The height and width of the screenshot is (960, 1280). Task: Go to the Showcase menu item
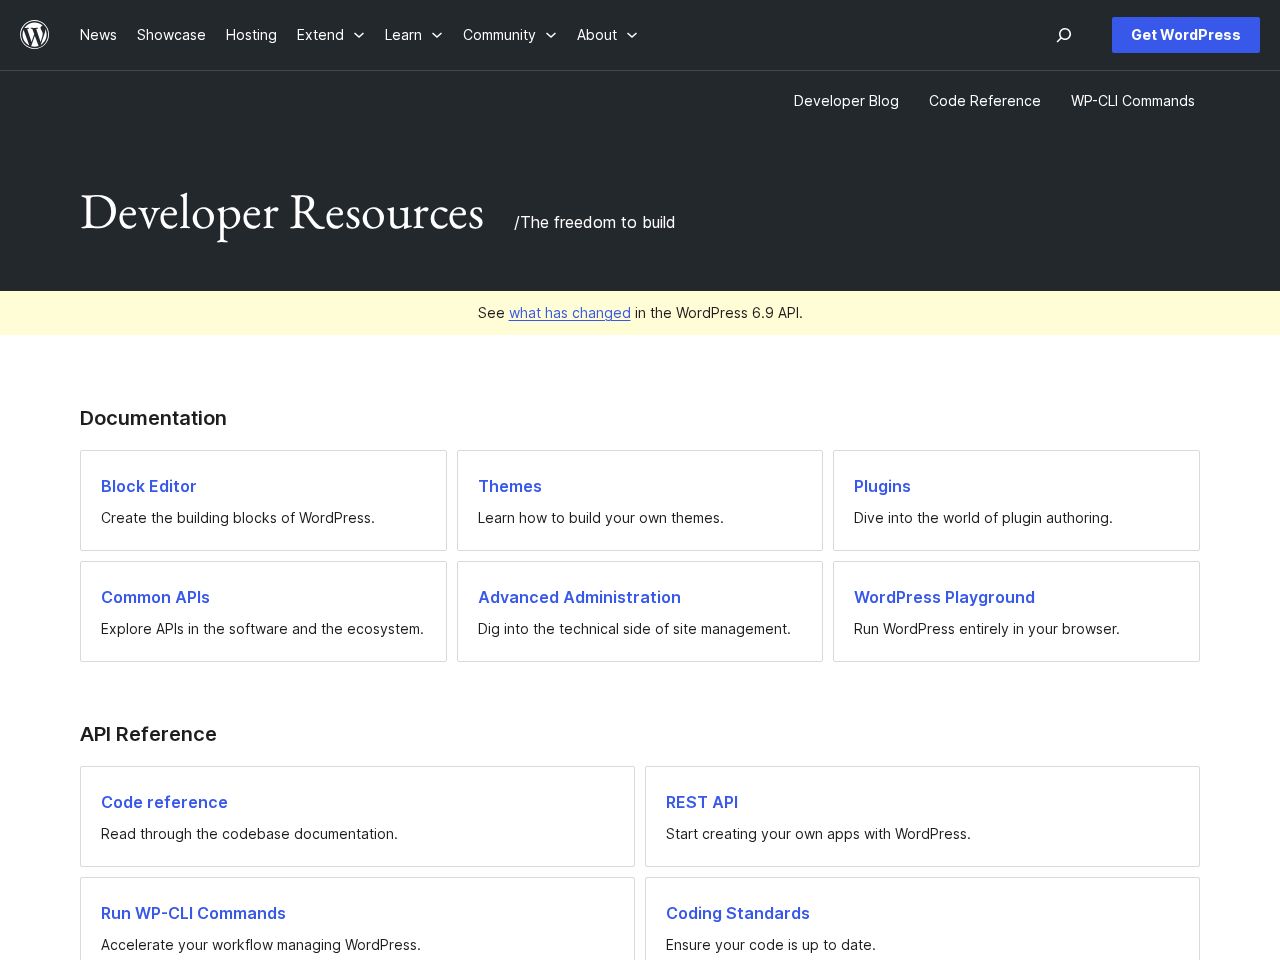coord(171,35)
